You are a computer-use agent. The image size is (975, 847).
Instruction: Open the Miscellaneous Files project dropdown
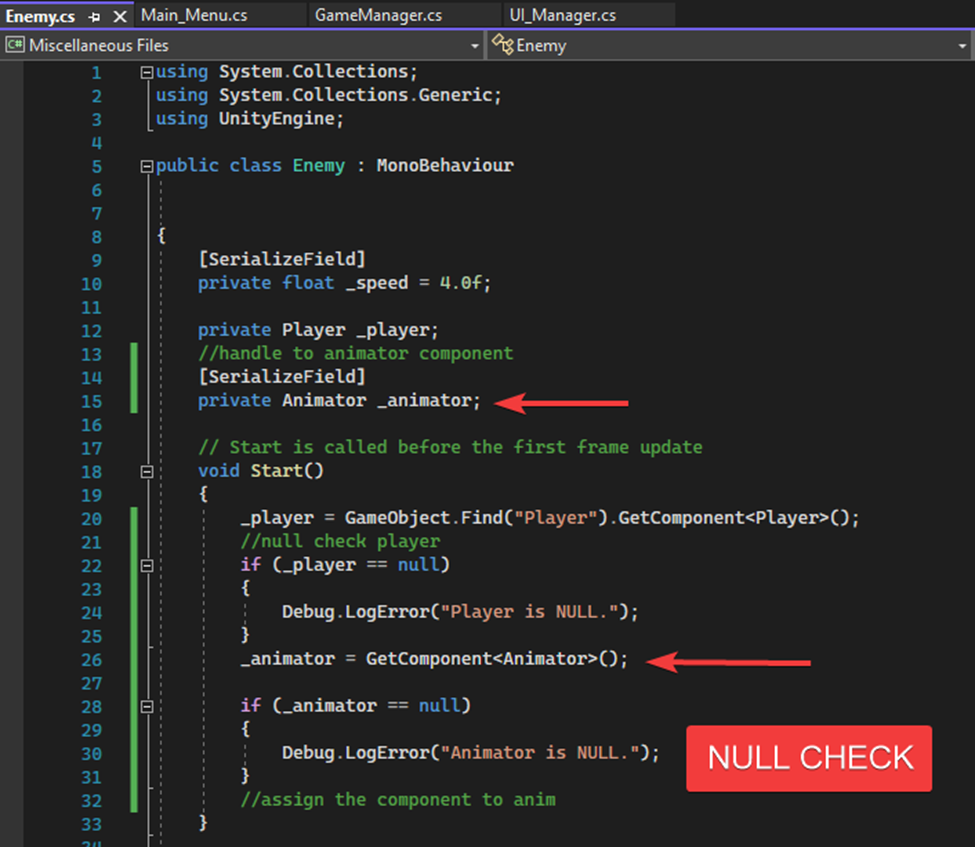(477, 45)
